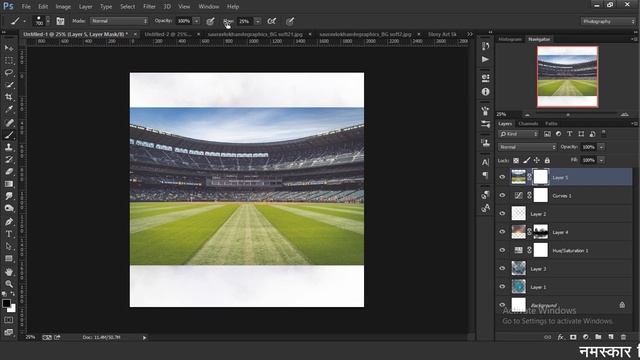Hide Layer 5 using eye icon
The image size is (640, 360).
(502, 177)
